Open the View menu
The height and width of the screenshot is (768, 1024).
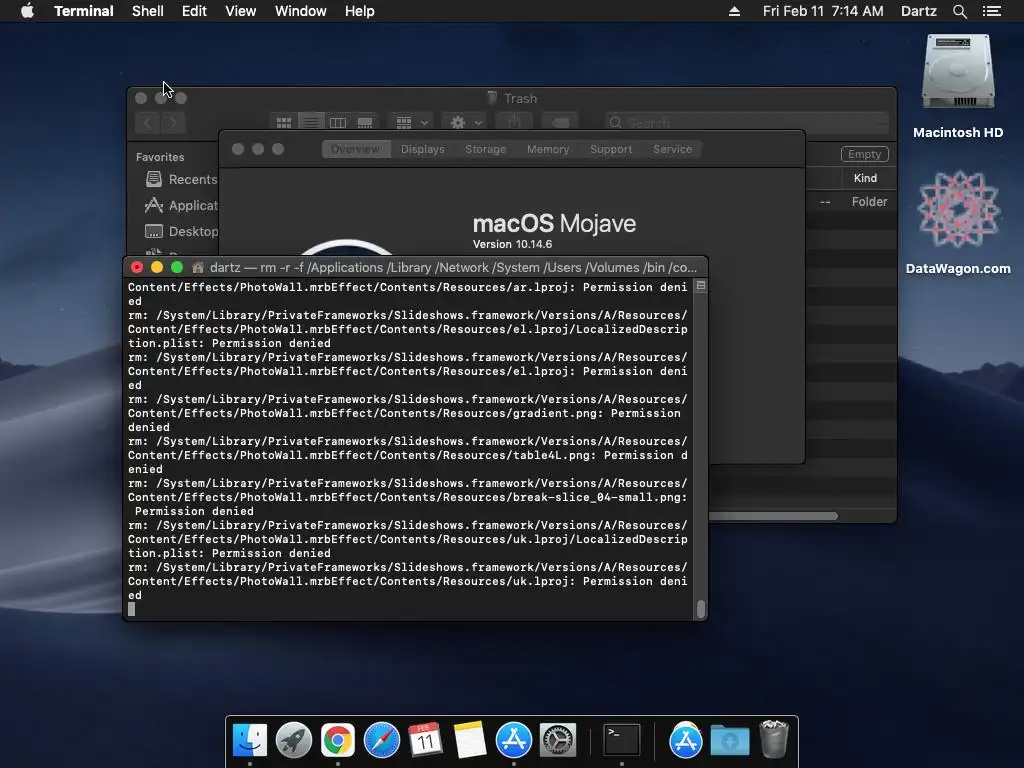240,11
